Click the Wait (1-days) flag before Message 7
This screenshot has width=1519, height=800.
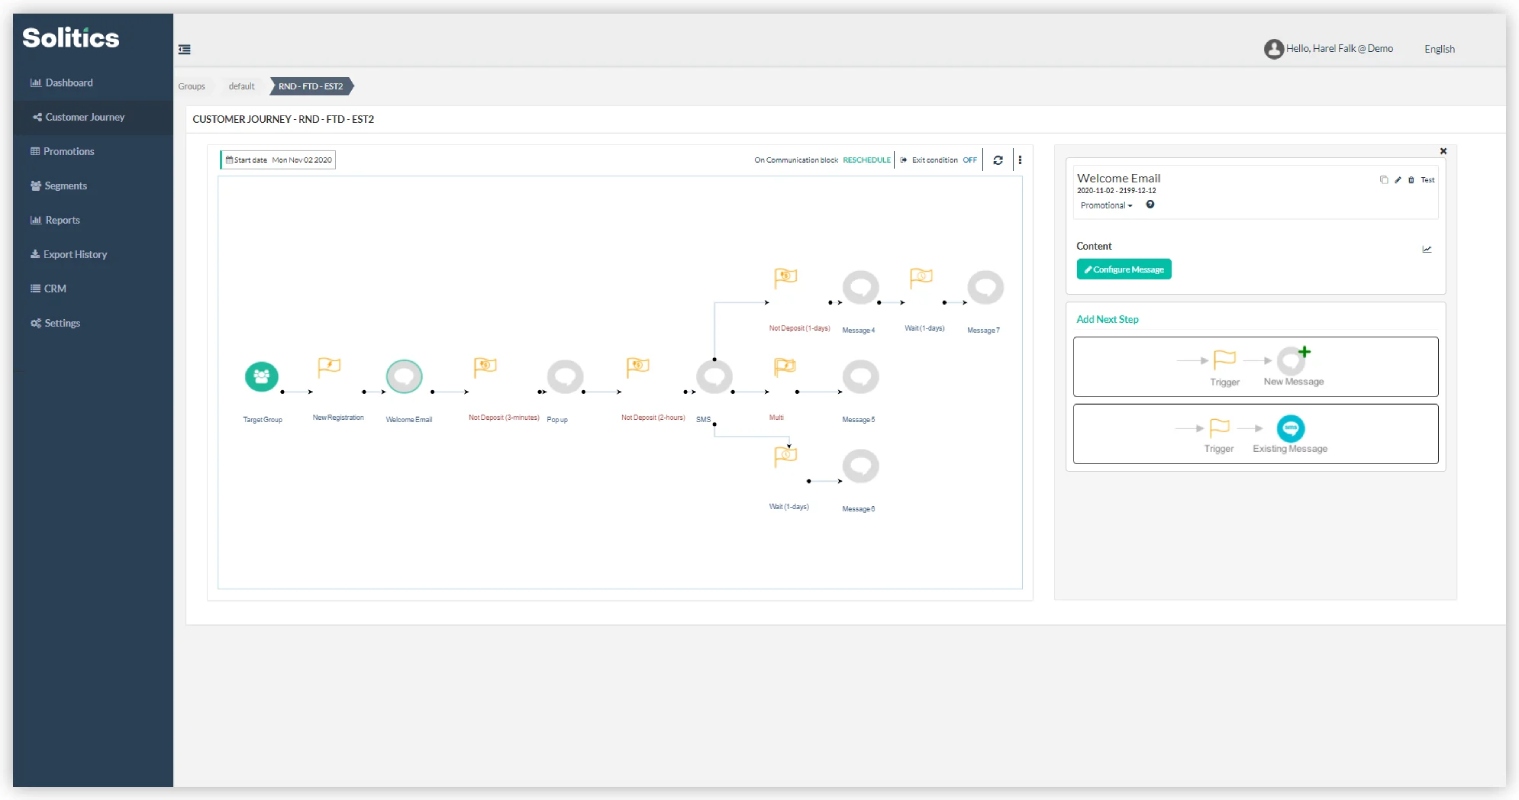coord(921,277)
